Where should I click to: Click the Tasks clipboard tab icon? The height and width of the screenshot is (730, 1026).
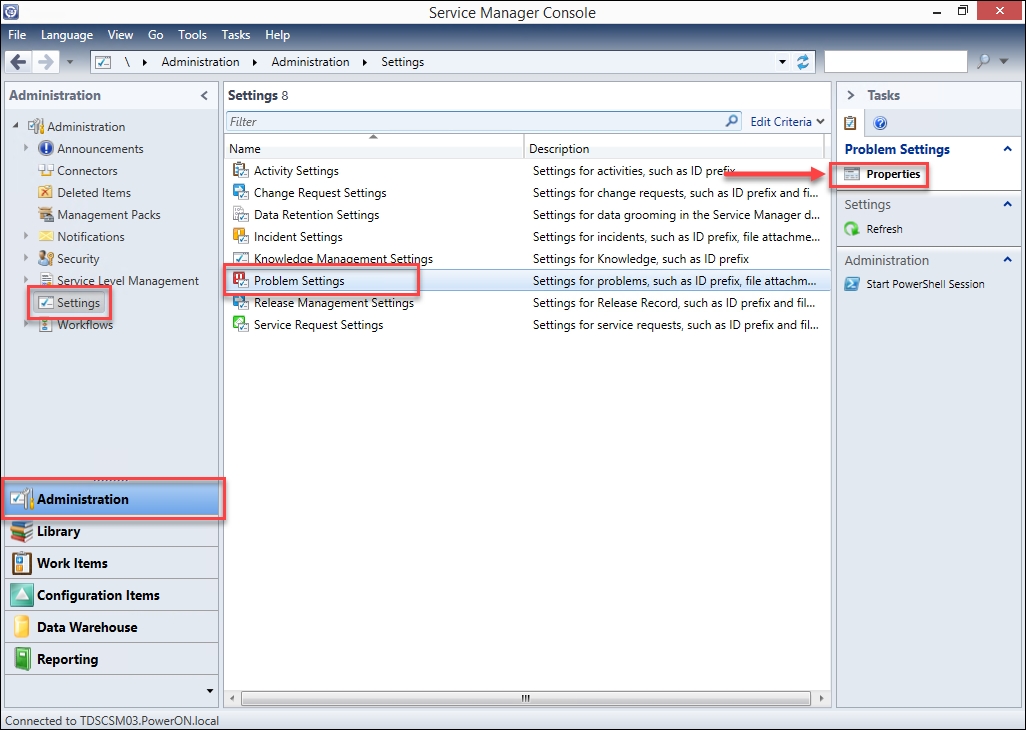pyautogui.click(x=850, y=122)
